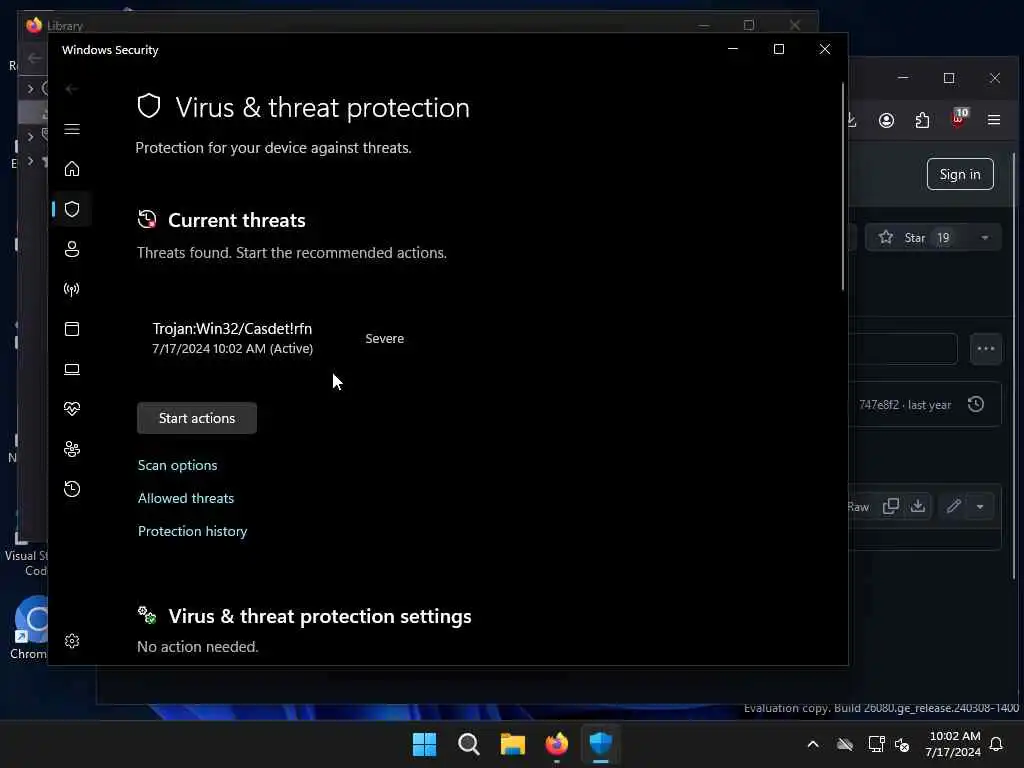Click the OneDrive cloud icon in system tray
The image size is (1024, 768).
click(845, 744)
